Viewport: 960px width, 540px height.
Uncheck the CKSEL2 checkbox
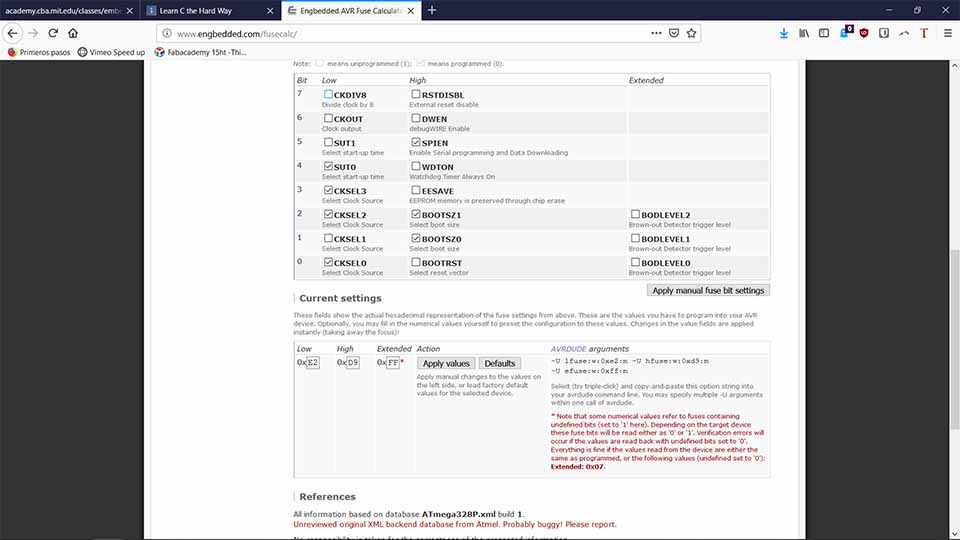click(328, 214)
